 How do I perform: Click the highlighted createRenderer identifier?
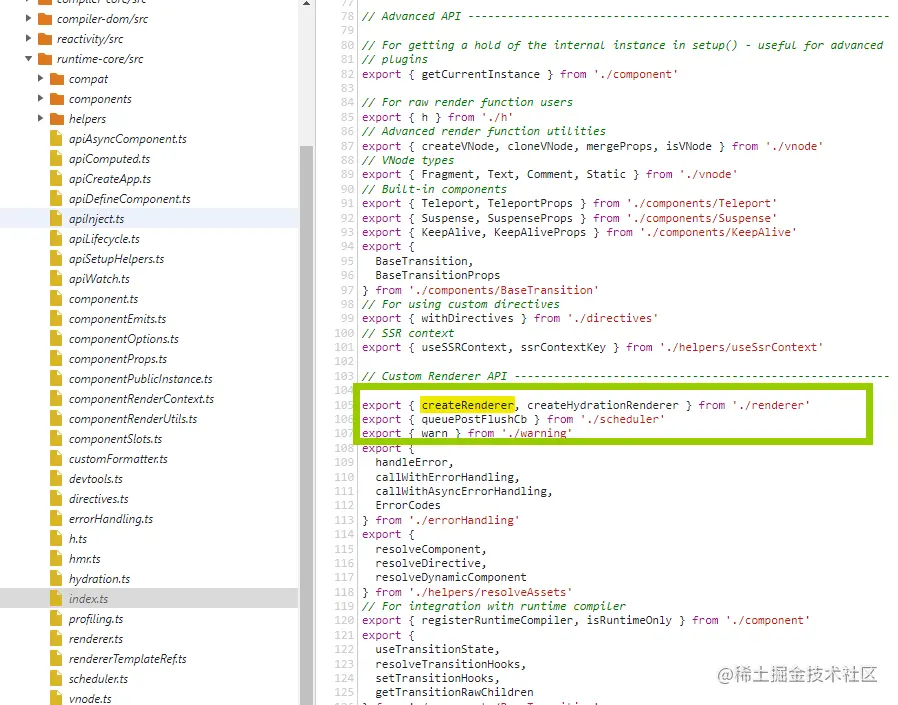click(467, 405)
